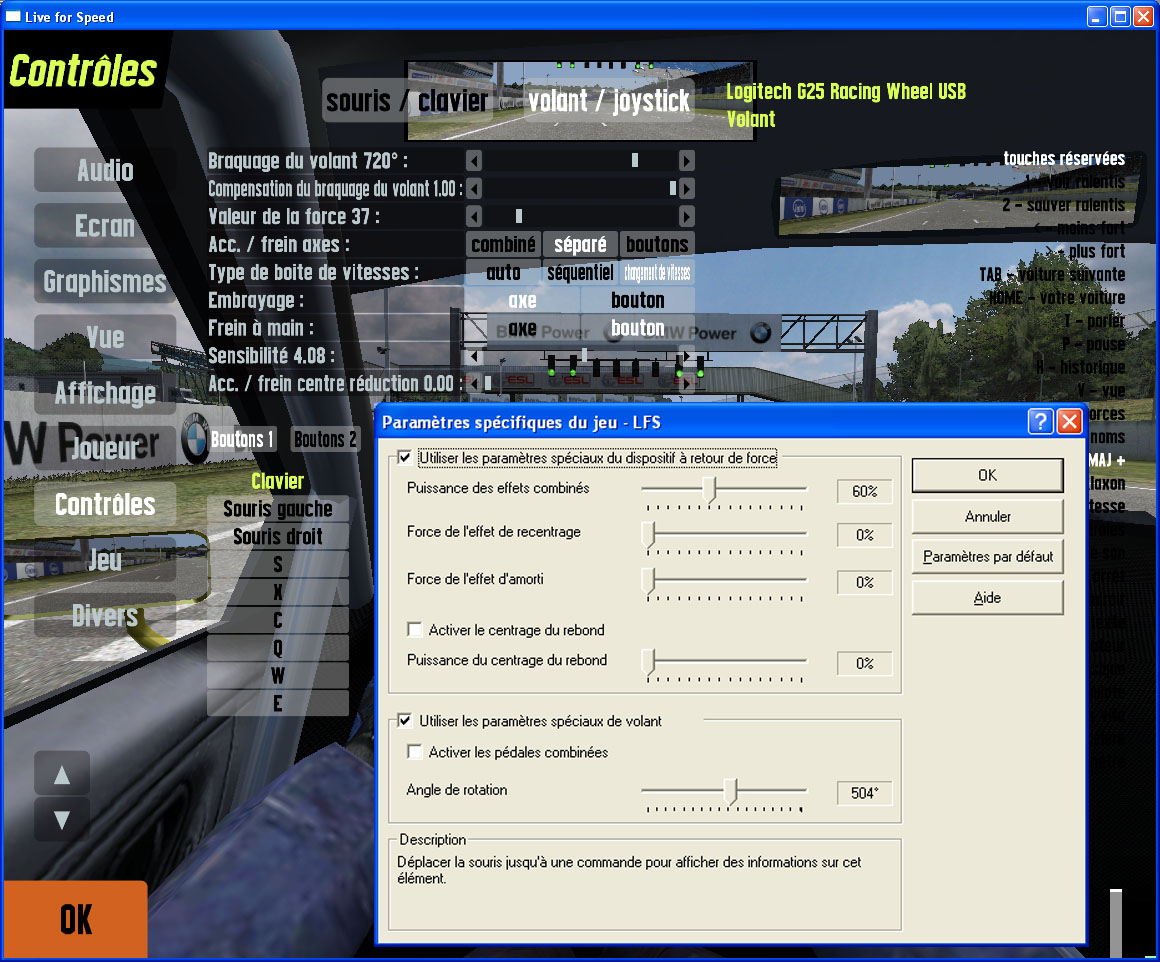Click the C key assignment row
1160x962 pixels.
point(277,620)
